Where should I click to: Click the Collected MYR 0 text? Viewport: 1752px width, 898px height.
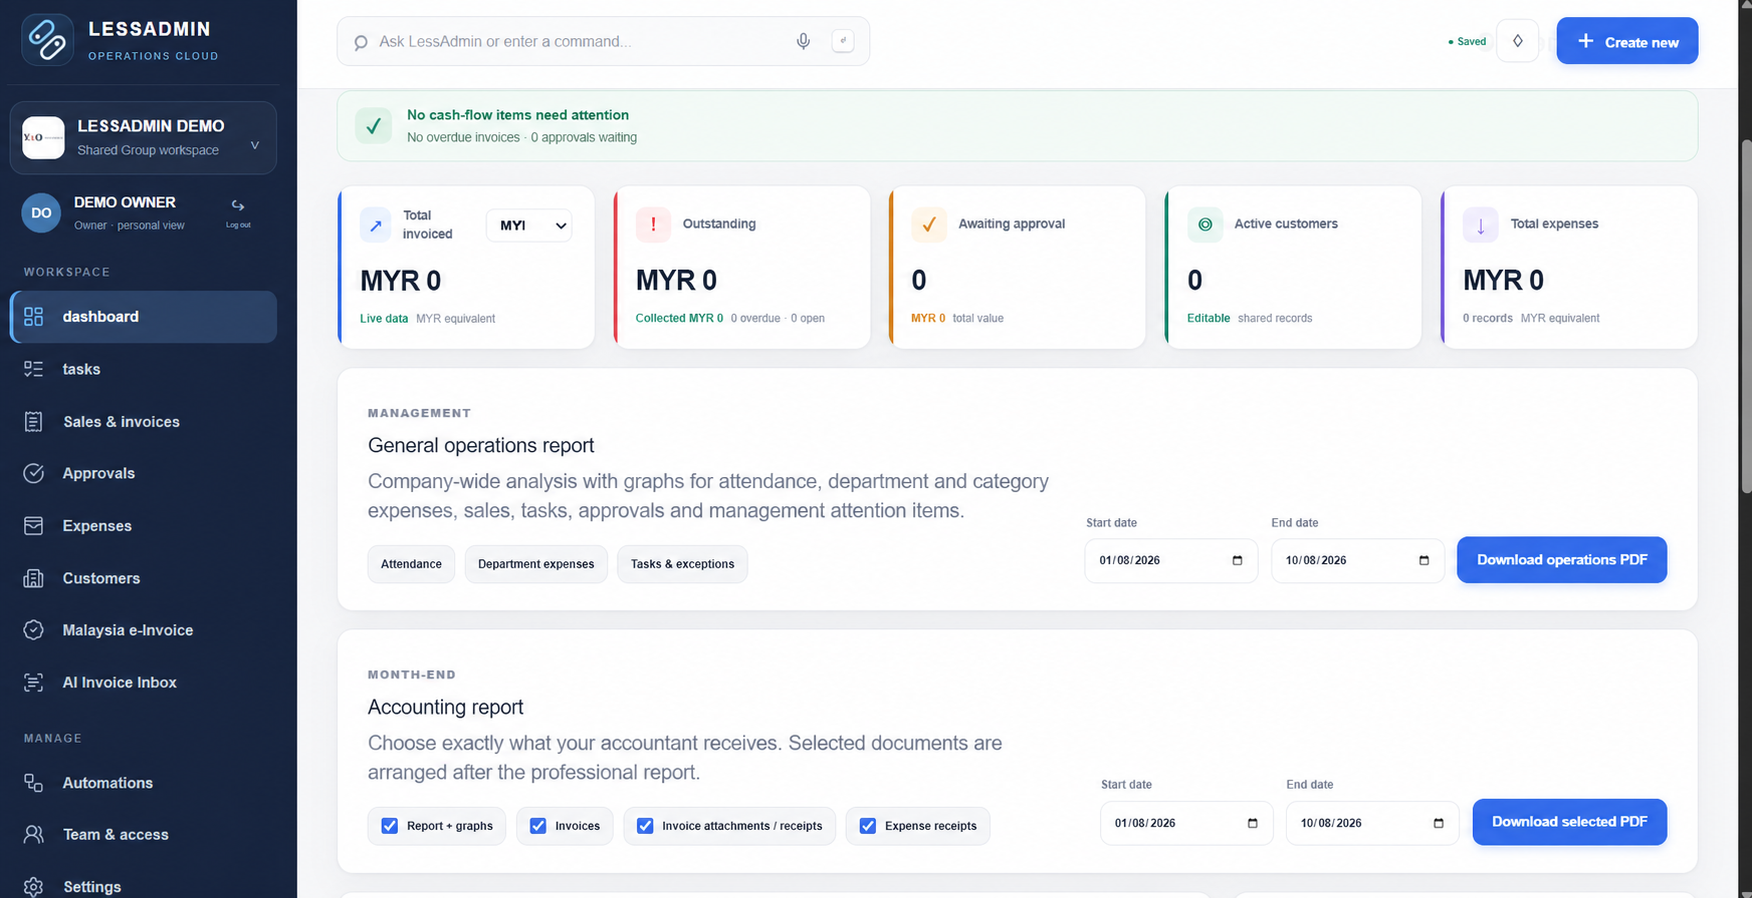click(679, 318)
